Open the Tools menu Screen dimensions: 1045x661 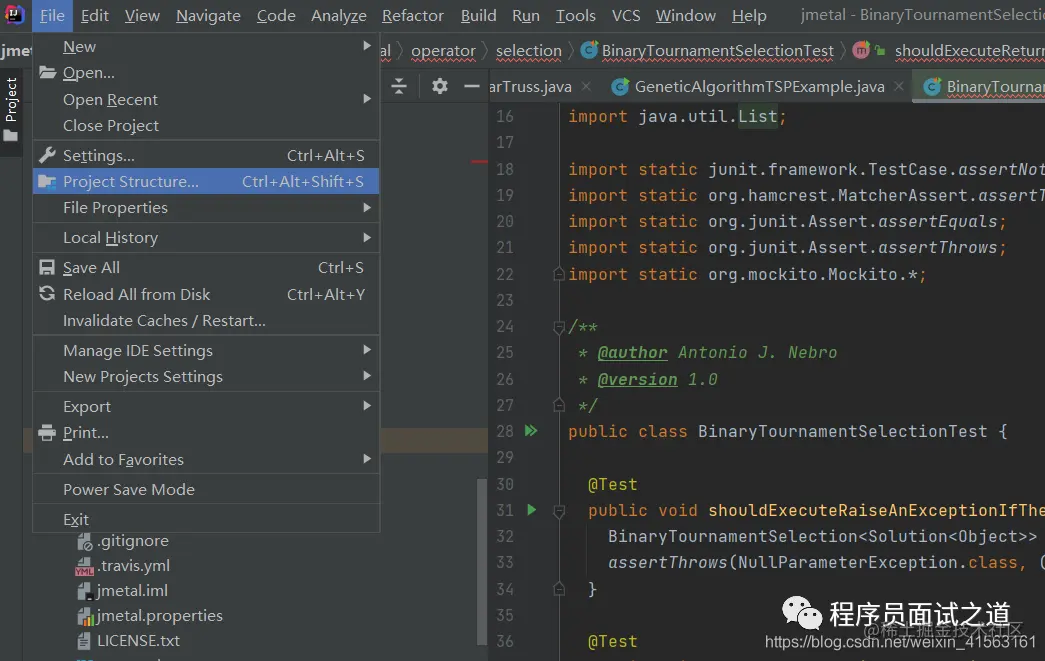[576, 15]
